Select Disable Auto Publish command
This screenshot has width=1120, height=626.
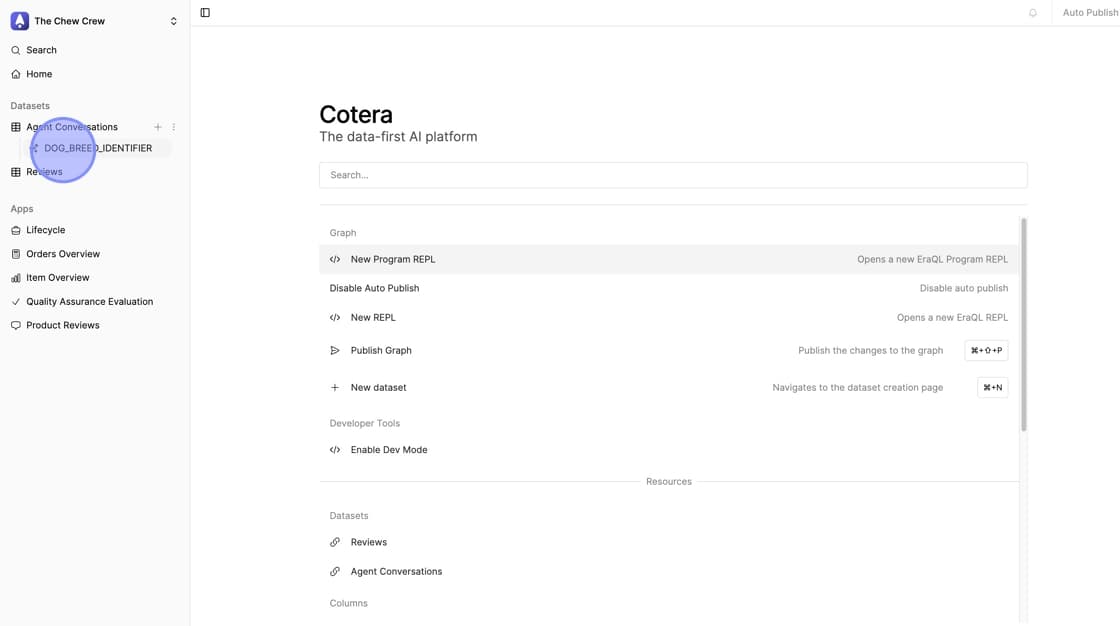click(x=374, y=288)
